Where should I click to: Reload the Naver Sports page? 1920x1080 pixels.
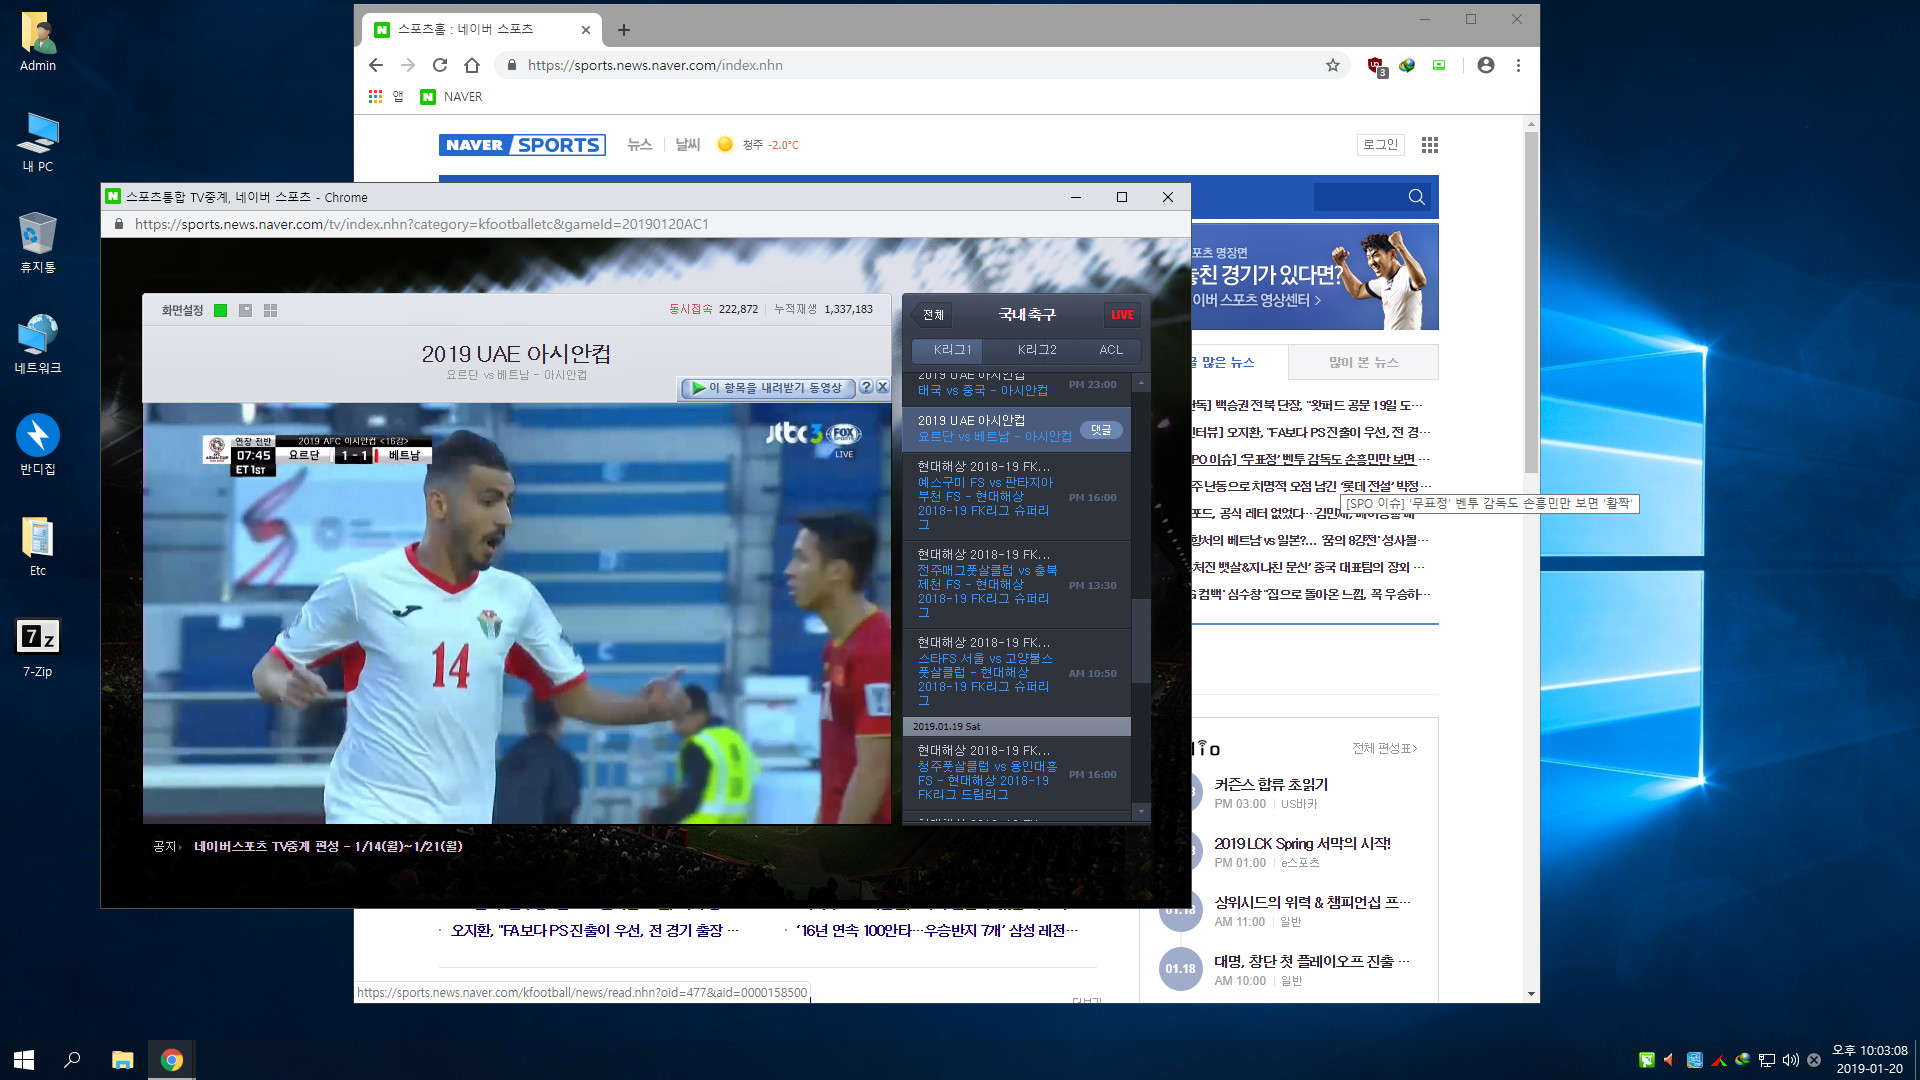pos(440,65)
